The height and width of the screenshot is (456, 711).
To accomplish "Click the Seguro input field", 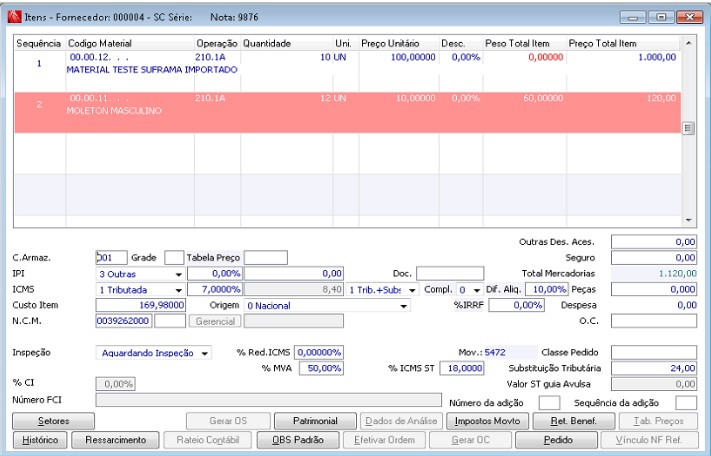I will (654, 257).
